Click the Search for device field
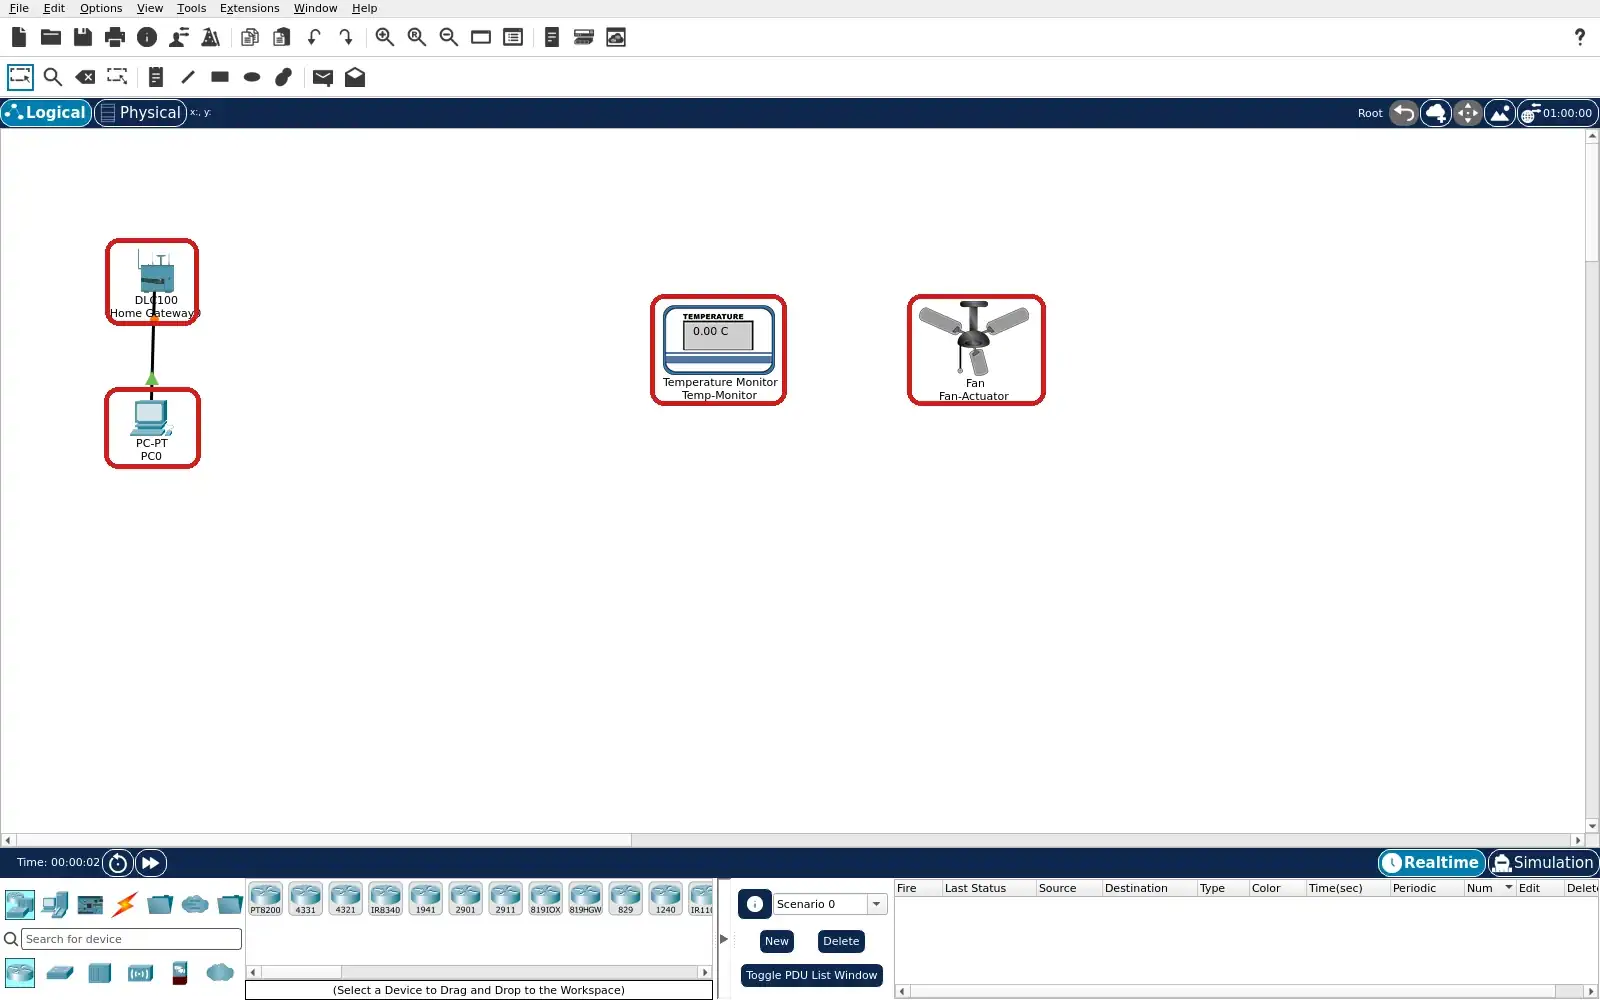The width and height of the screenshot is (1600, 1000). click(131, 939)
